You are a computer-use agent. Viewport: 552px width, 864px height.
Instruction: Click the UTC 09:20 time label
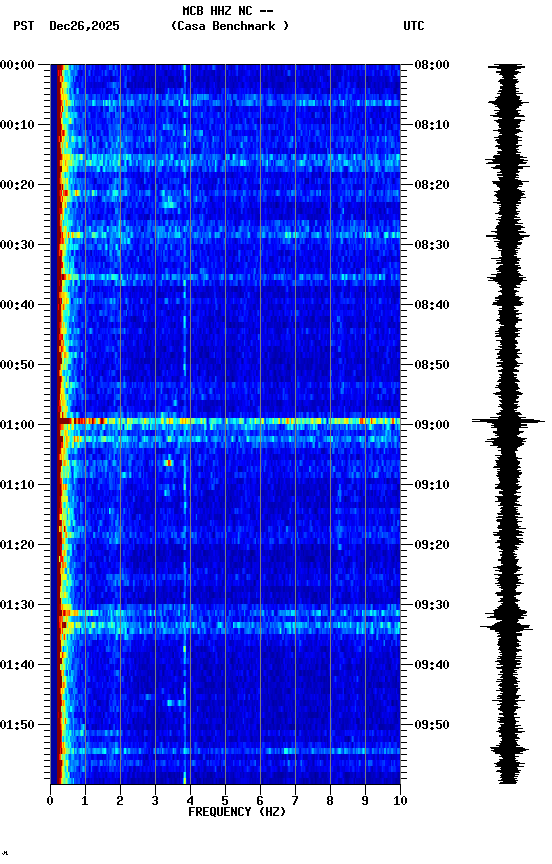click(x=432, y=545)
